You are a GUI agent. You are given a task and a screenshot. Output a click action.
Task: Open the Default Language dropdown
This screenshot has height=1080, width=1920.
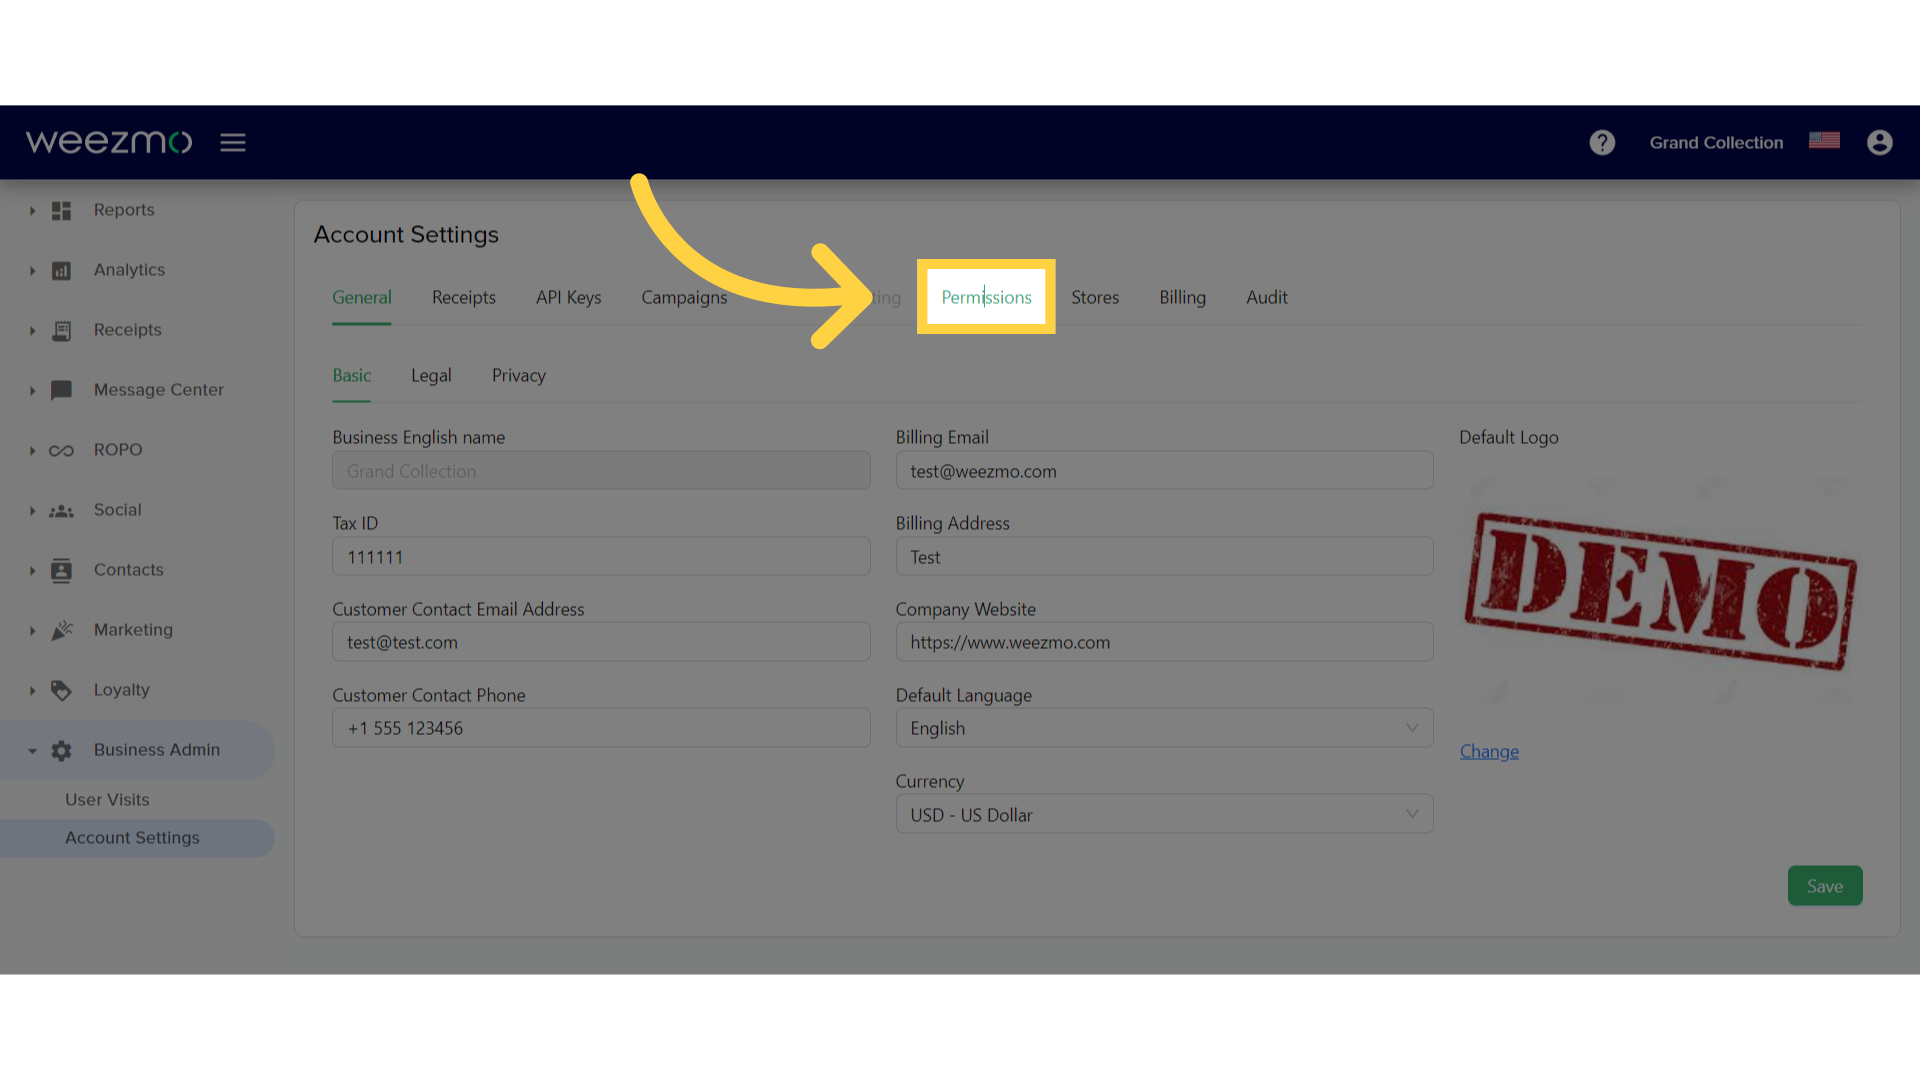pyautogui.click(x=1164, y=728)
